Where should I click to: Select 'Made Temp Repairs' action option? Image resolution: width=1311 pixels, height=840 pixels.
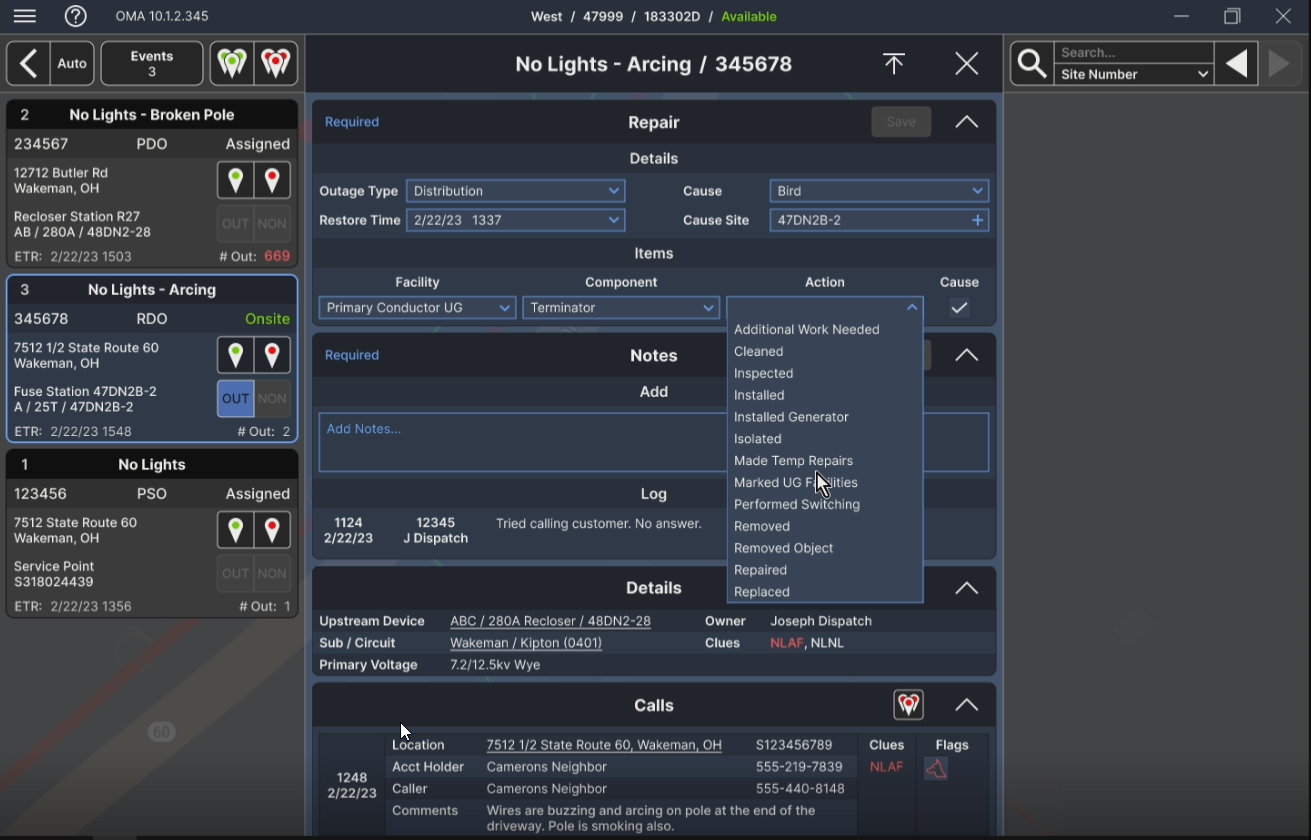[x=793, y=461]
